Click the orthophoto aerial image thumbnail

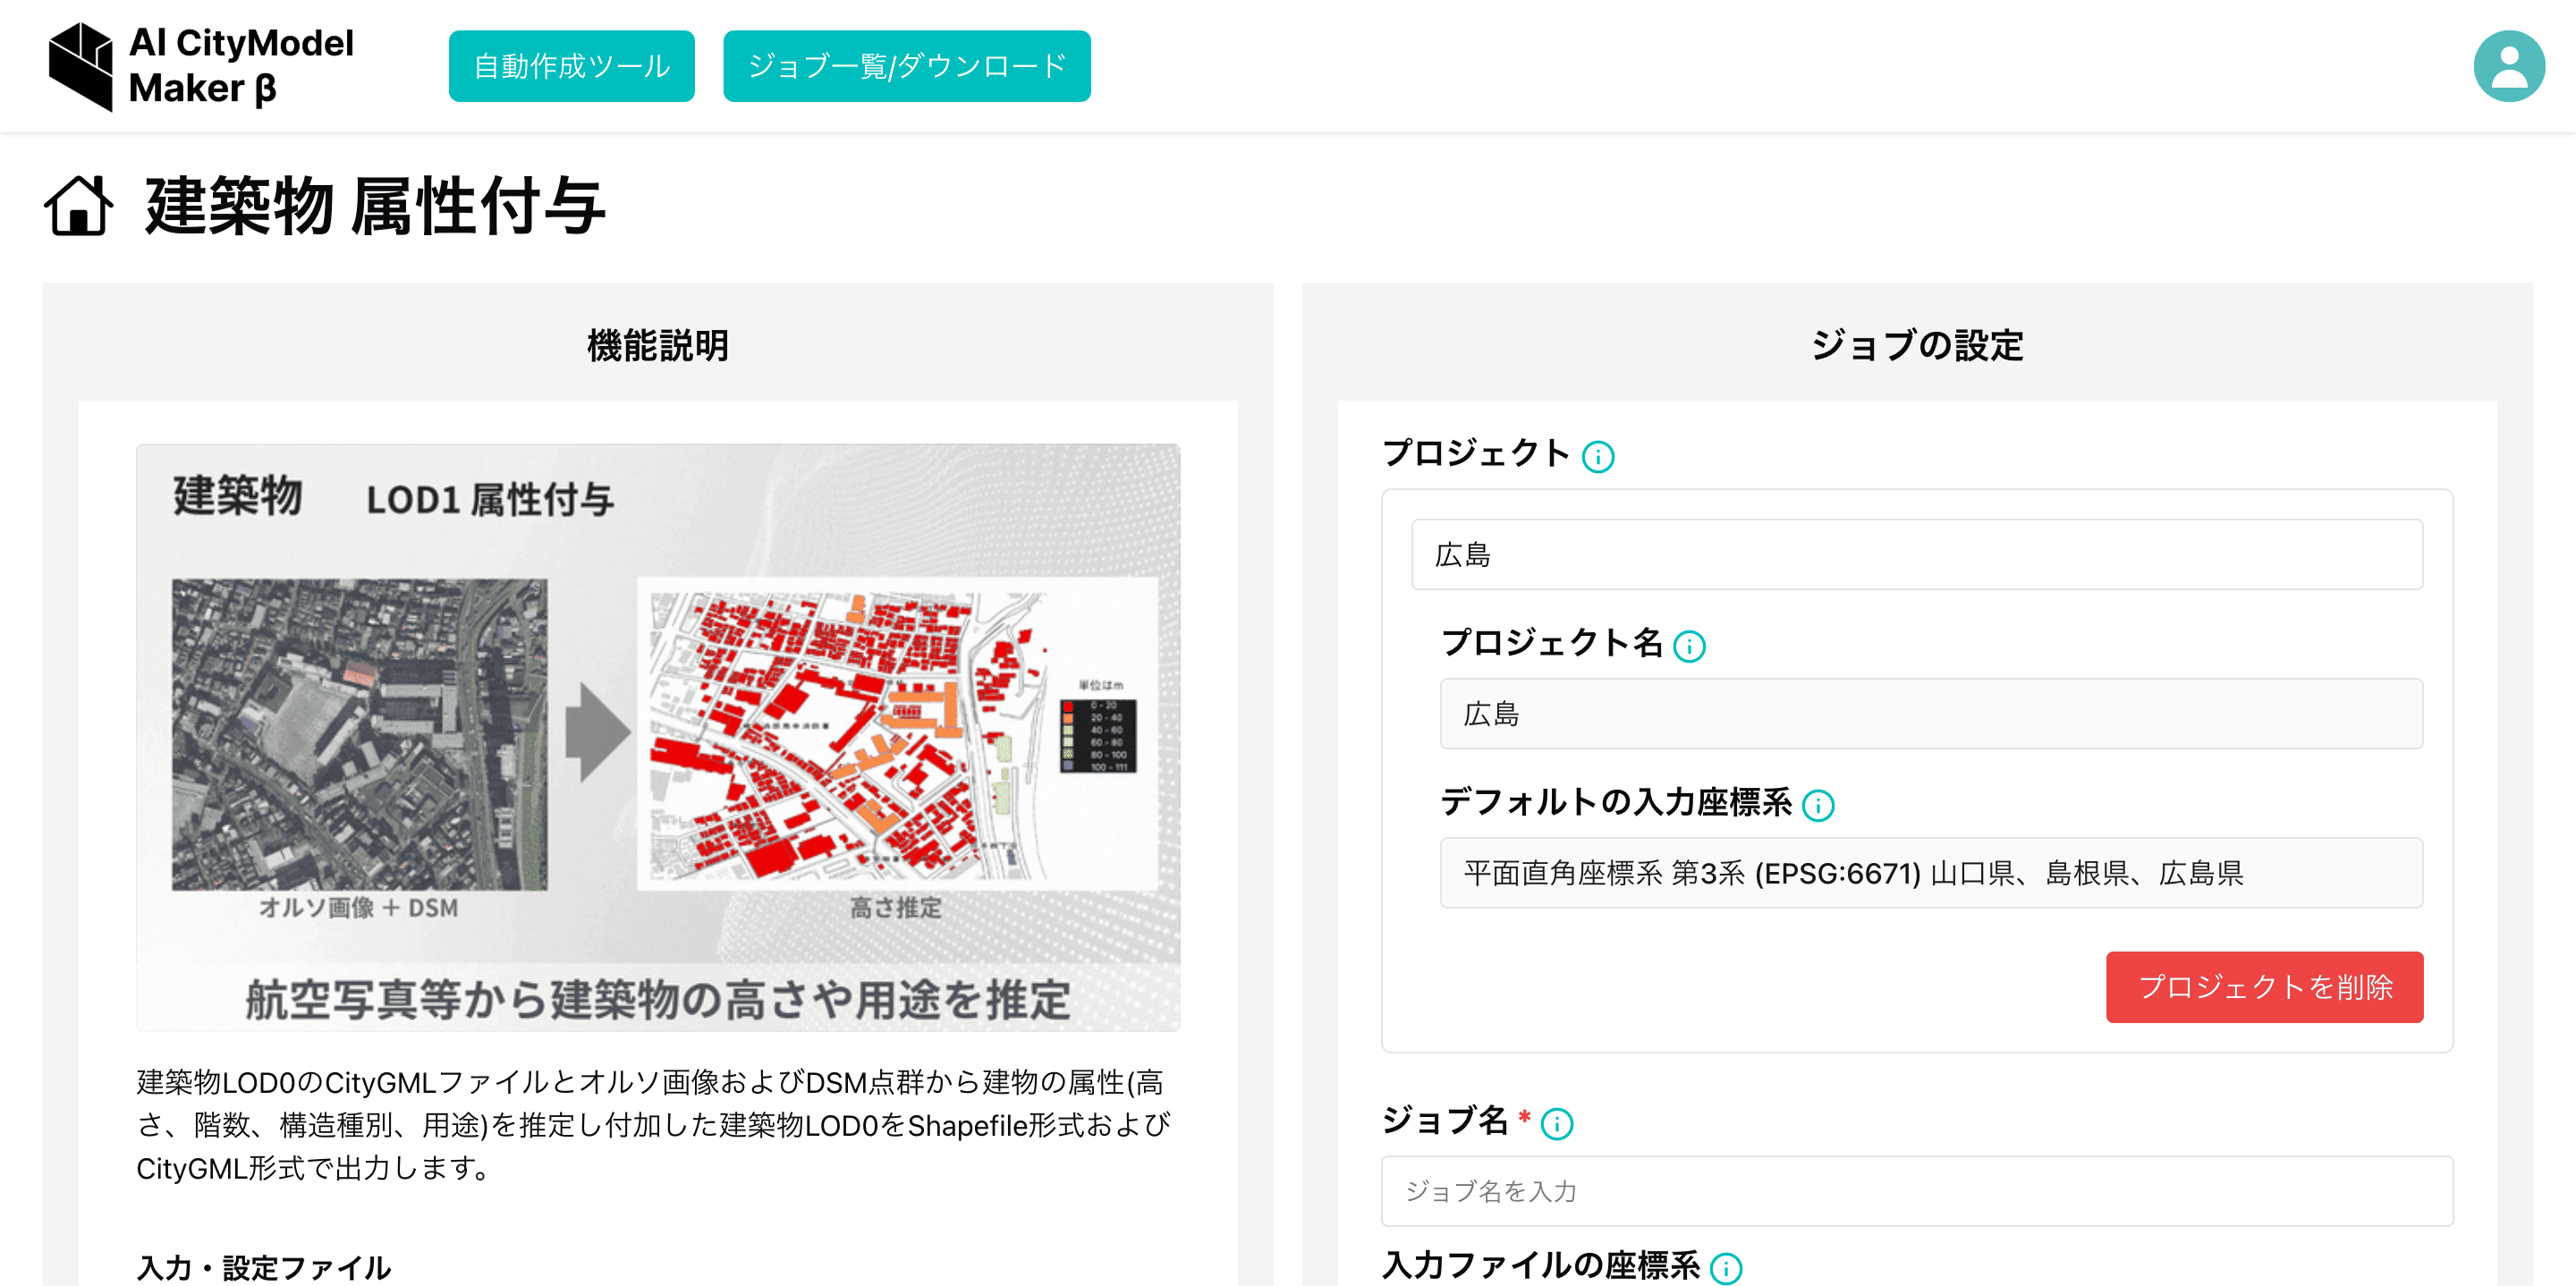359,734
